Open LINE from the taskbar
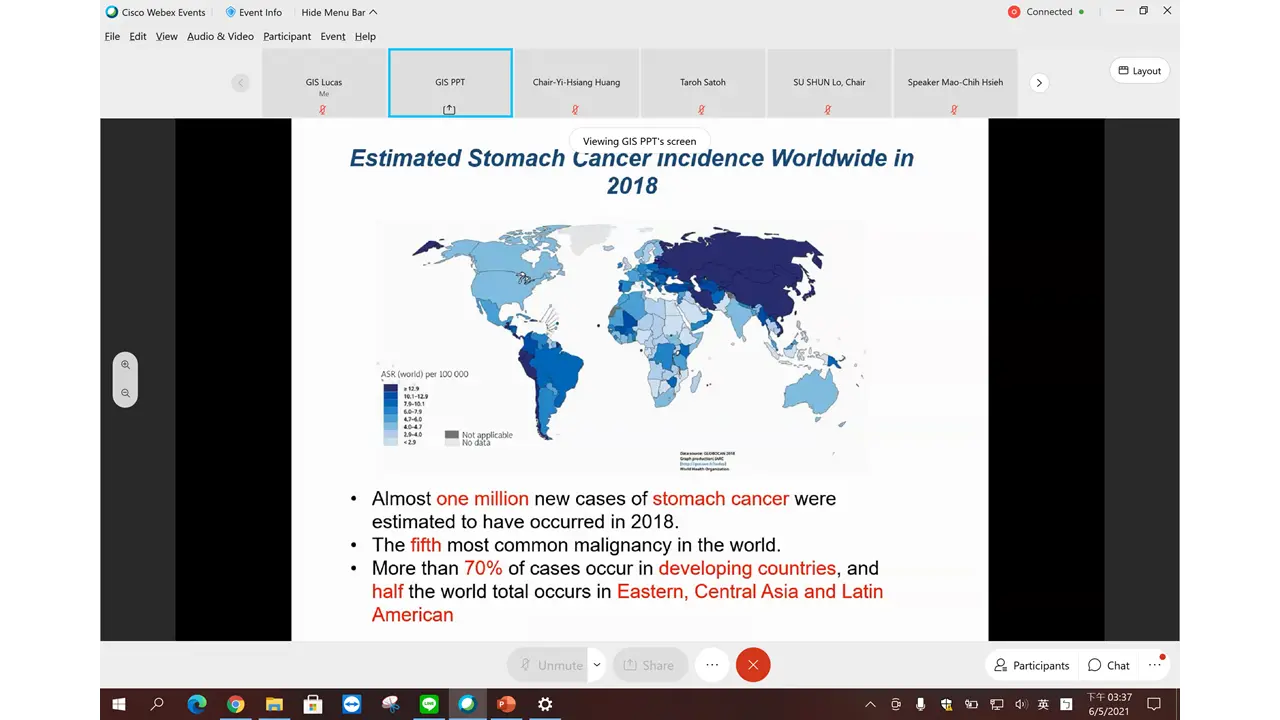This screenshot has height=720, width=1280. click(x=429, y=704)
